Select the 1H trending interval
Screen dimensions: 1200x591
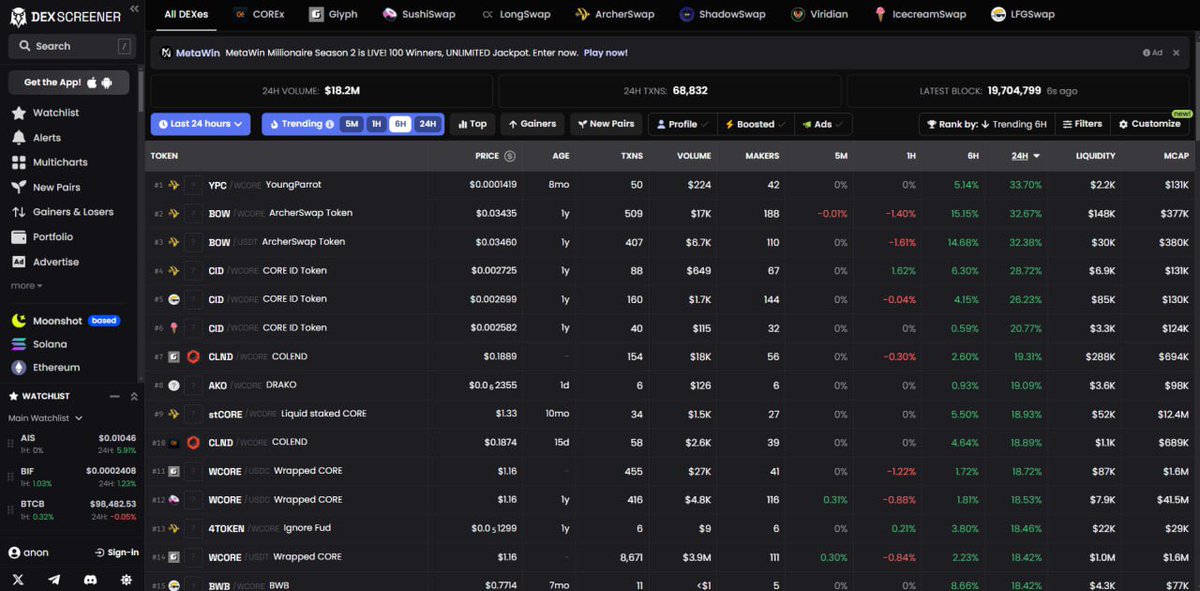point(376,124)
